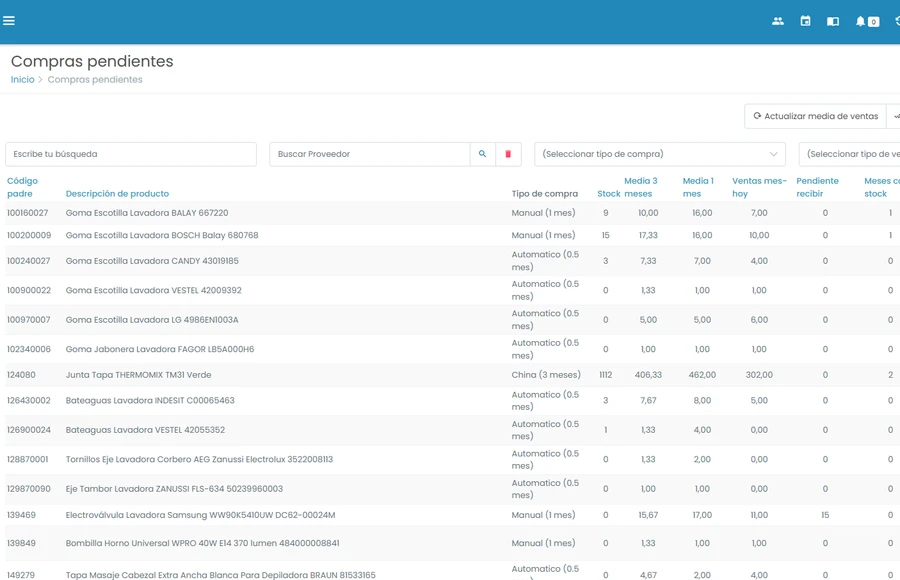900x580 pixels.
Task: Sort by Ventas mes-hoy column
Action: point(759,187)
